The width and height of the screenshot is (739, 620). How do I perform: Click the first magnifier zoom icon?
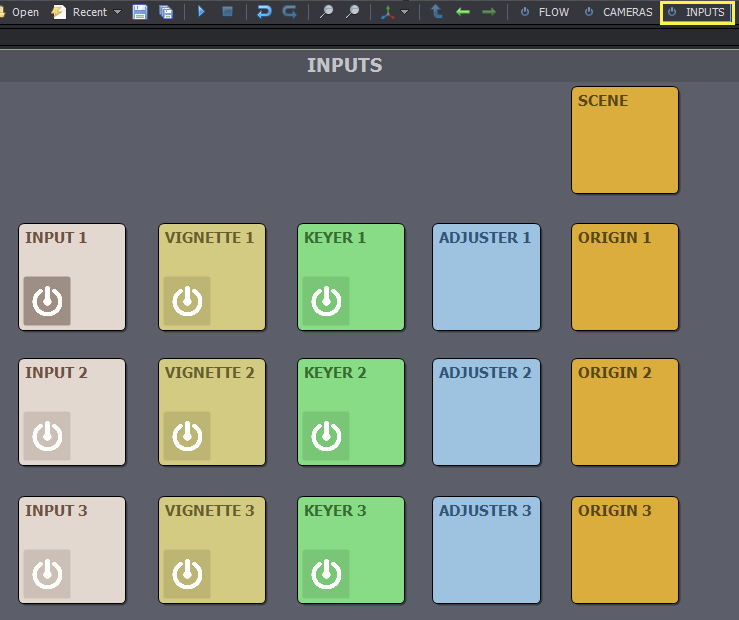coord(326,12)
